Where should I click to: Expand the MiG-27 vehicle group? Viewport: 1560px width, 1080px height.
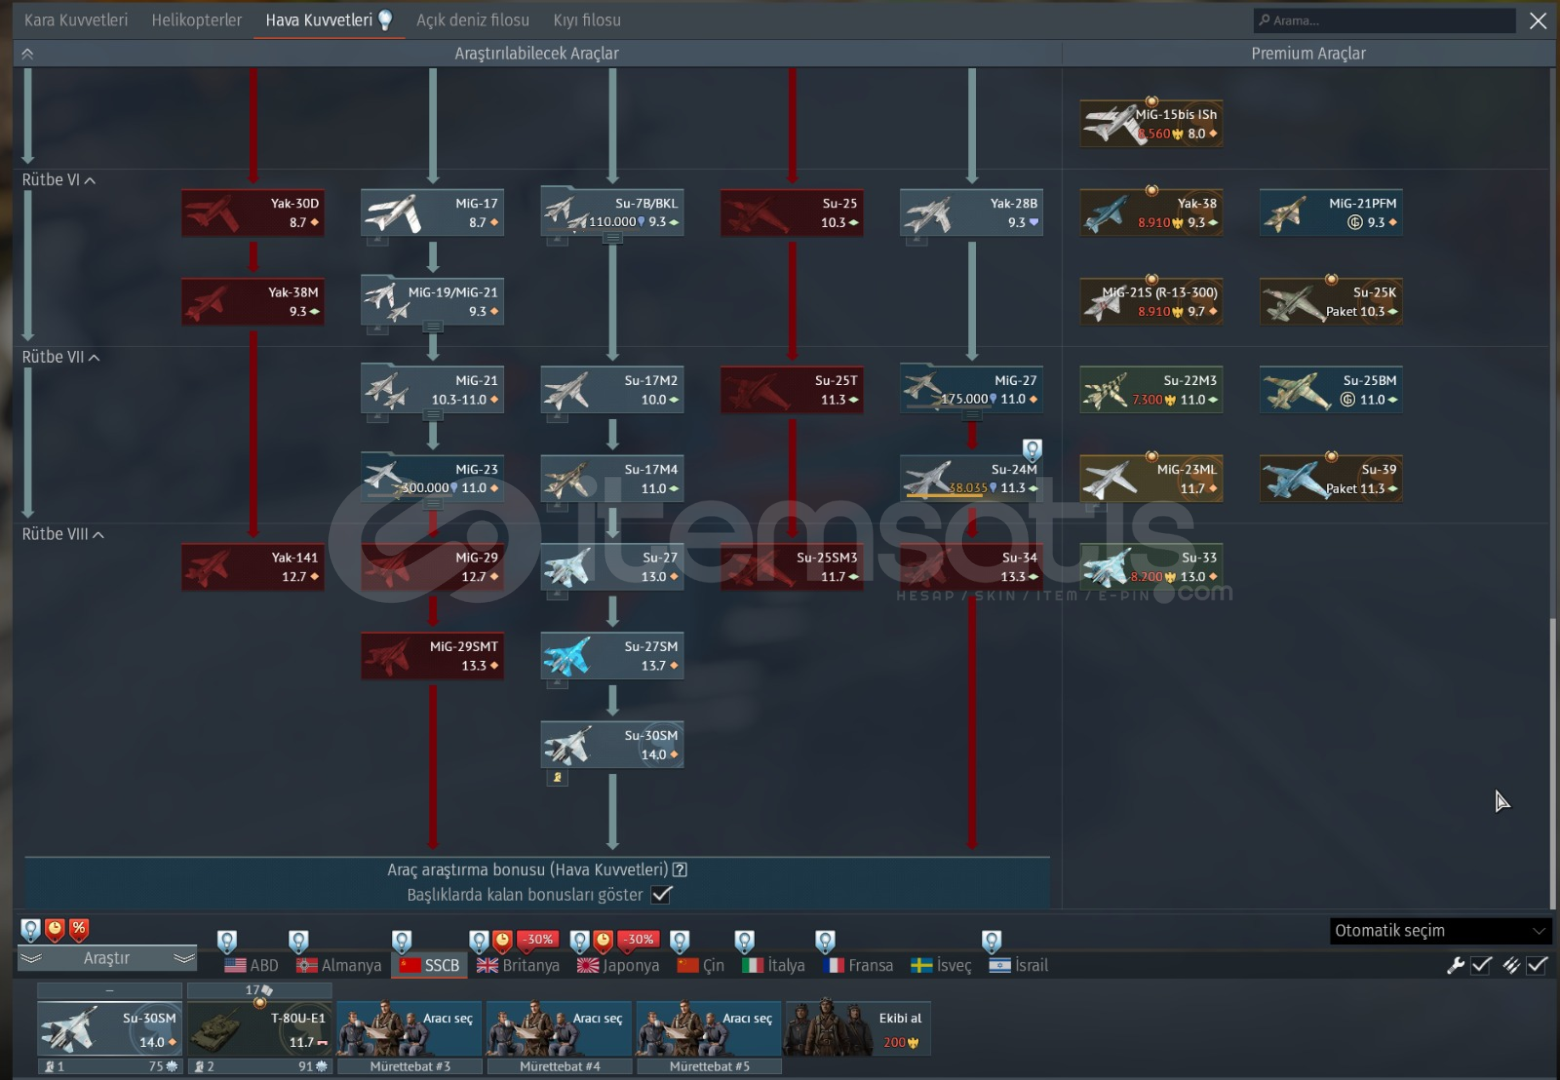point(972,415)
